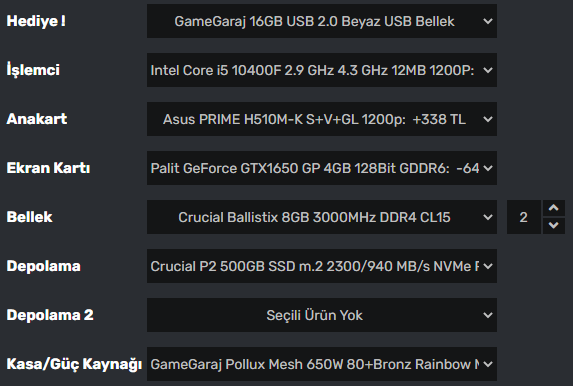This screenshot has width=573, height=386.
Task: Click chevron arrow on Bellek dropdown
Action: [487, 217]
